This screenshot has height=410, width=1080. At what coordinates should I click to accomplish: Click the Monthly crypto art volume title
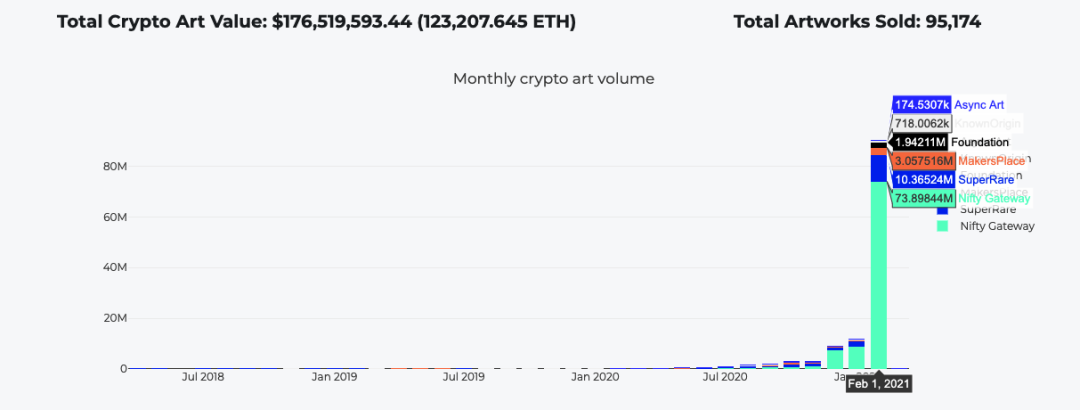click(553, 78)
